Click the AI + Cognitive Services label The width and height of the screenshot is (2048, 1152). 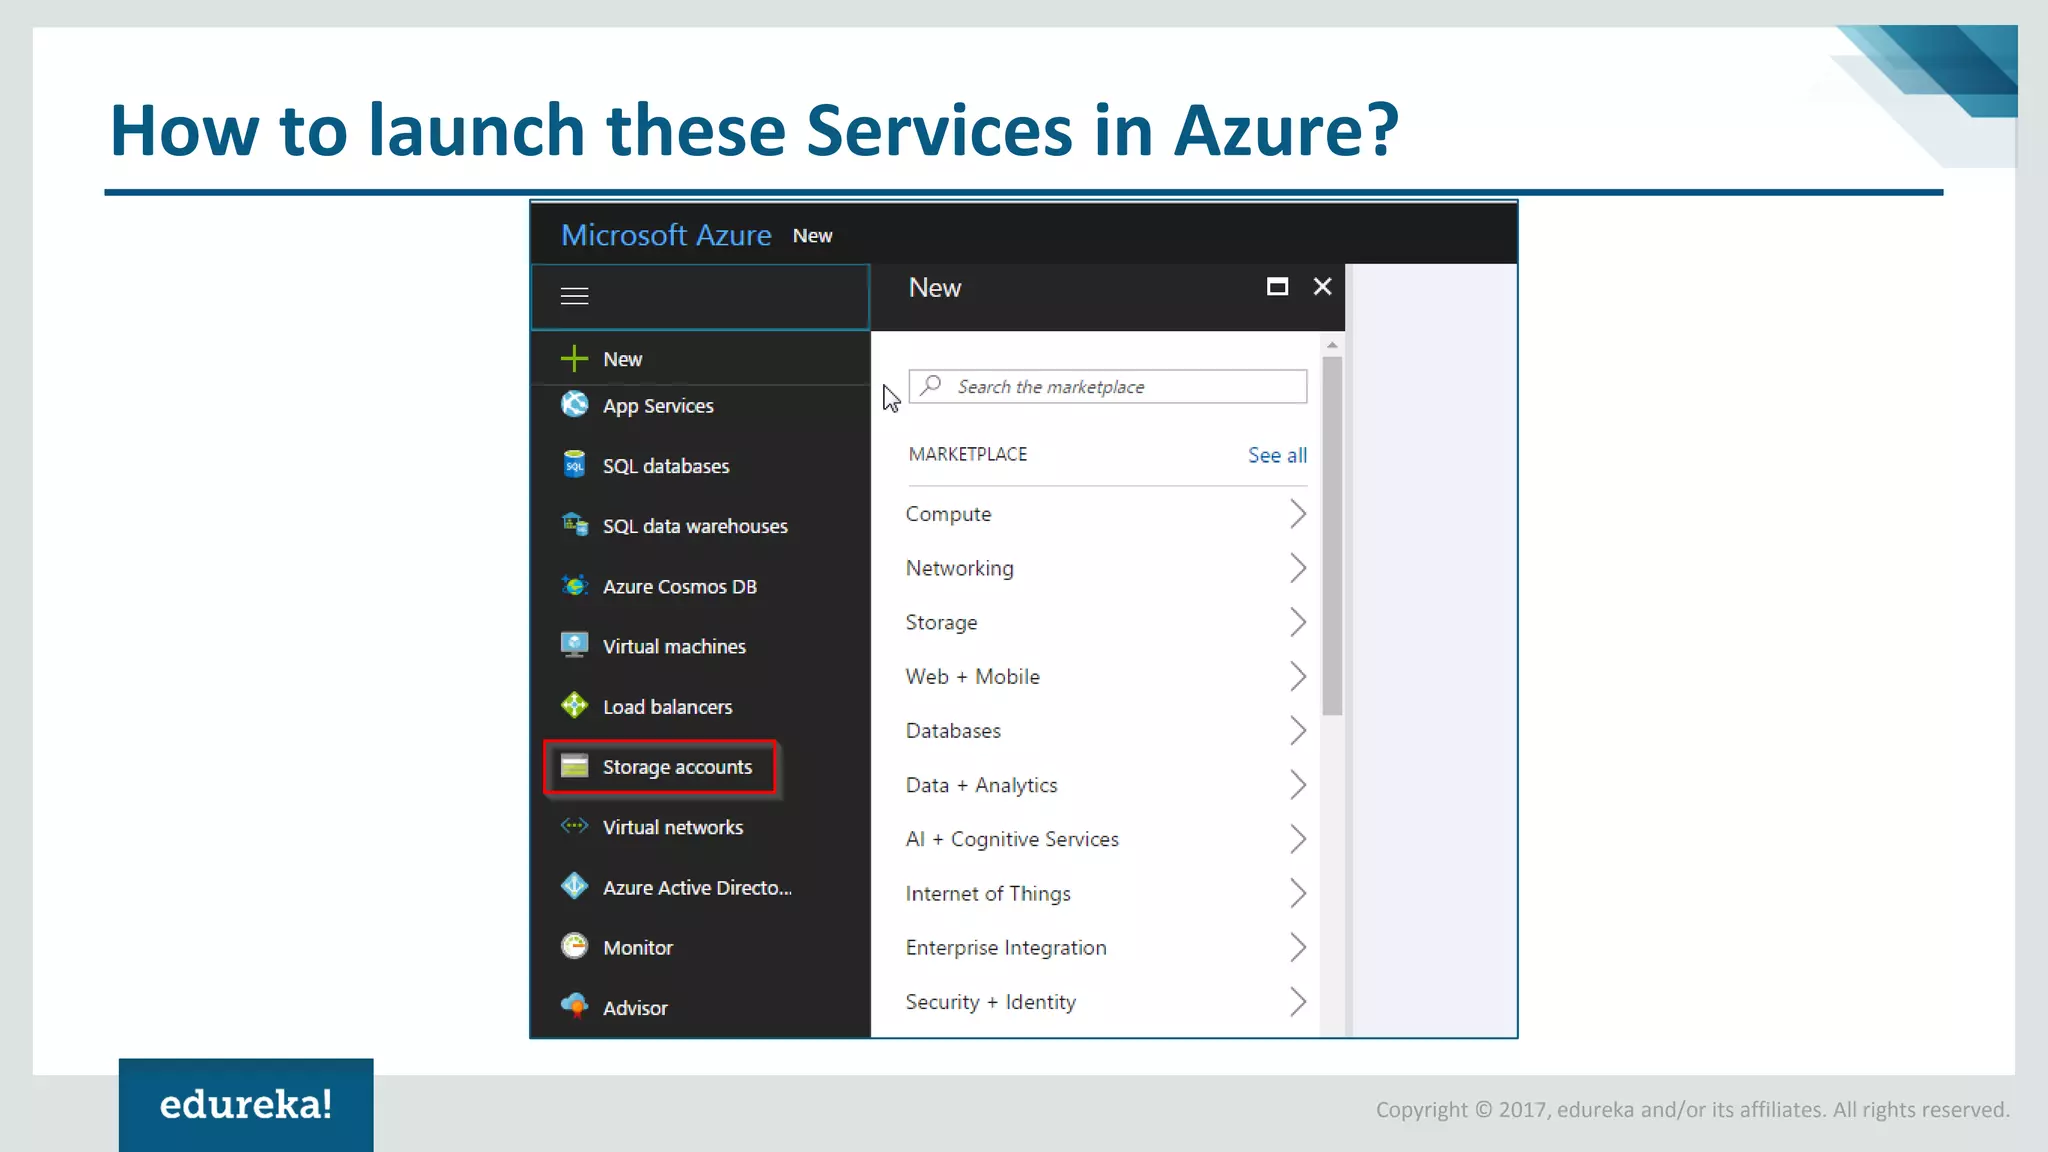(x=1012, y=839)
